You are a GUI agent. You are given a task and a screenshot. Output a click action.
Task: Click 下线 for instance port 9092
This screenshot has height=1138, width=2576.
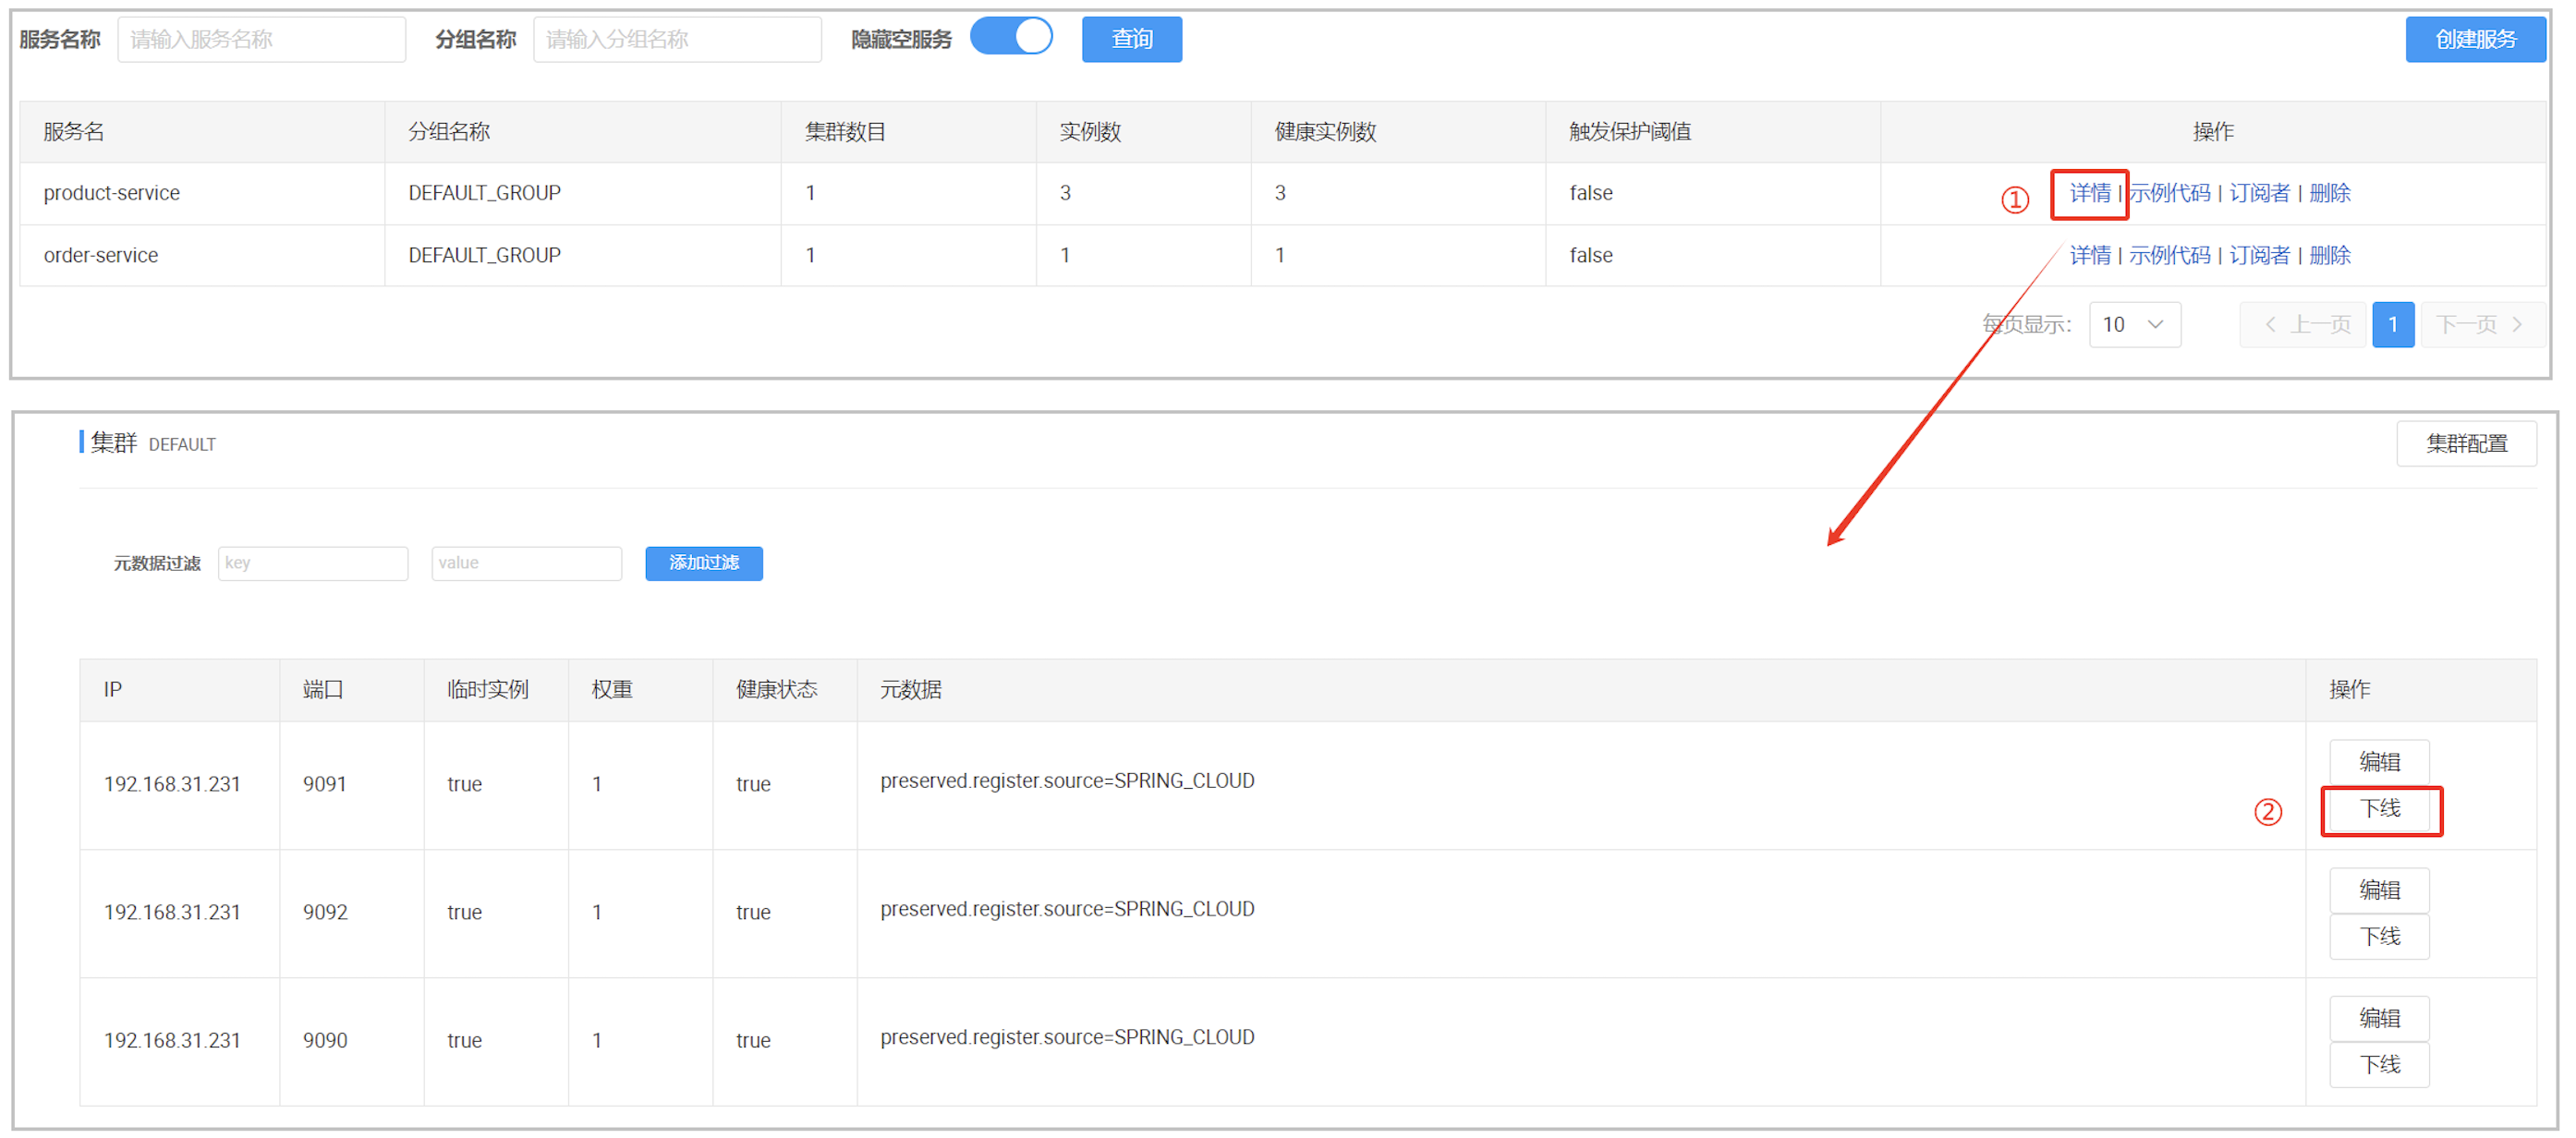coord(2379,937)
